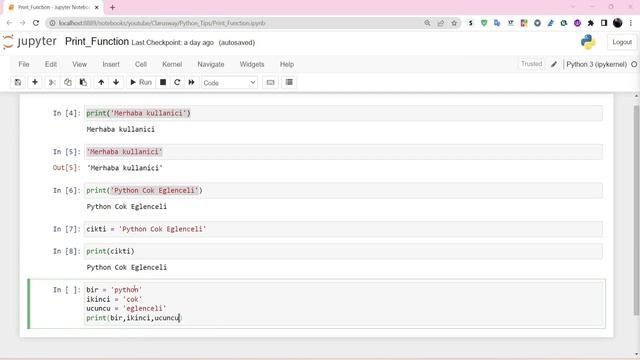Open the Kernel menu
The width and height of the screenshot is (640, 360).
point(172,64)
